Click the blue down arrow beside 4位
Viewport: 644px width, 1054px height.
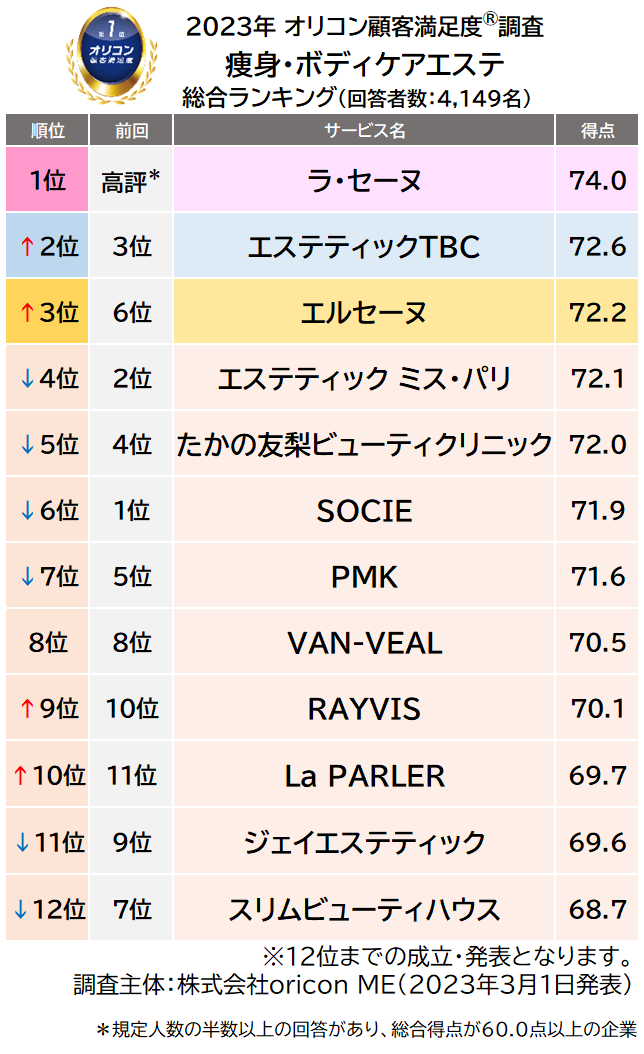(27, 379)
